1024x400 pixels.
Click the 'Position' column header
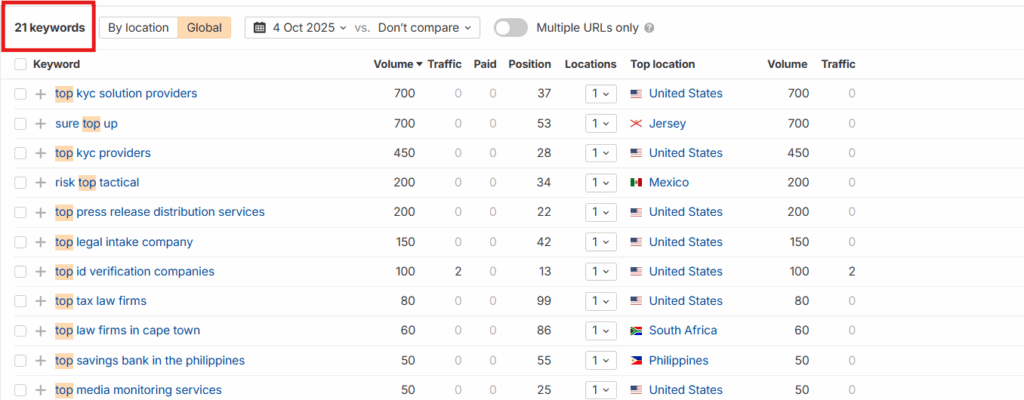[x=529, y=64]
